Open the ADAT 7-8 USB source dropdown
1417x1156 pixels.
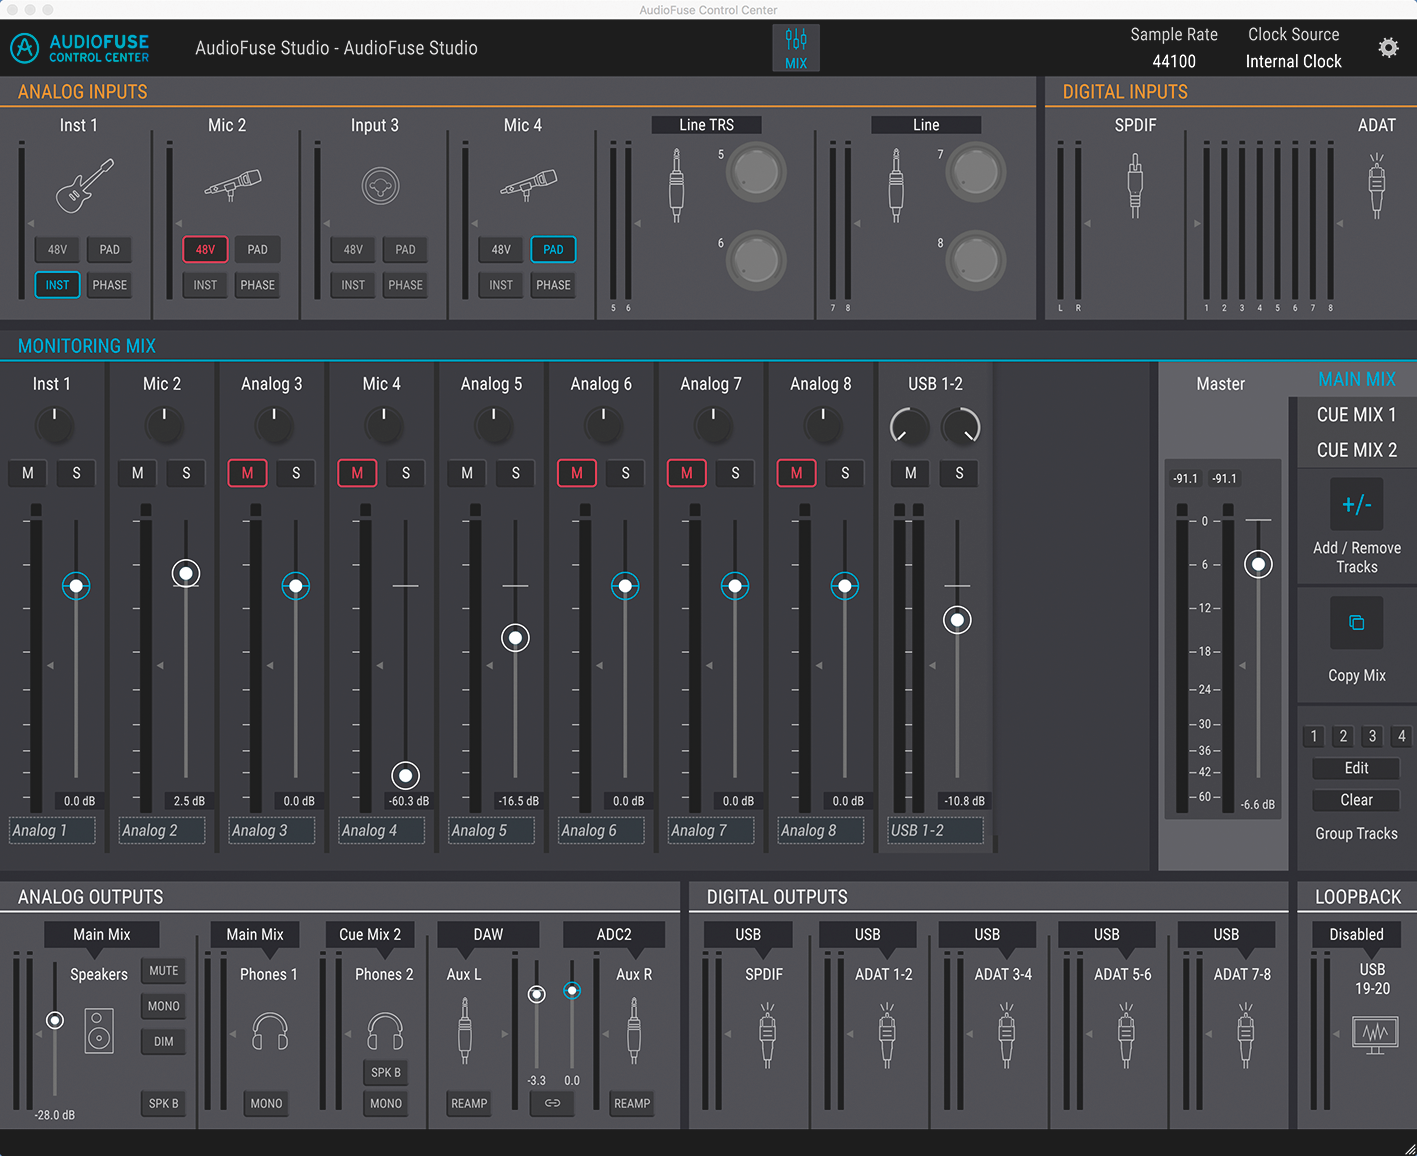click(1226, 934)
